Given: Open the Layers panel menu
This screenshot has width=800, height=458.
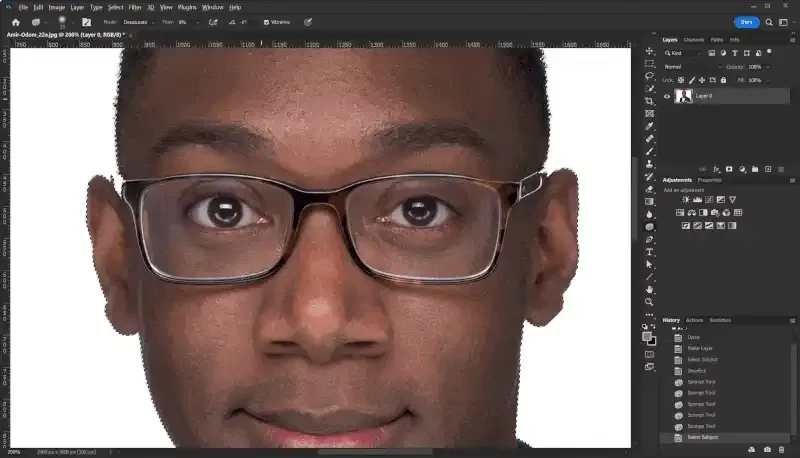Looking at the screenshot, I should pyautogui.click(x=792, y=40).
